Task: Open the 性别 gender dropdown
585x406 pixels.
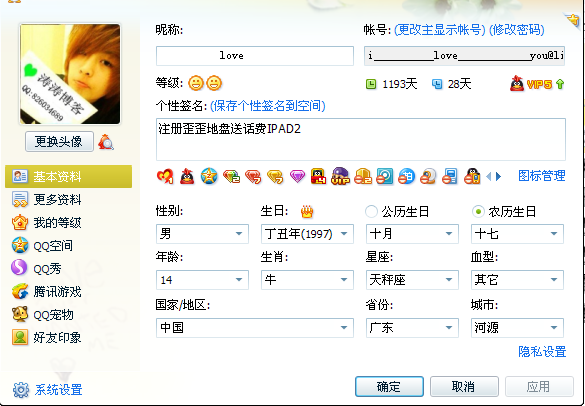Action: pos(202,234)
